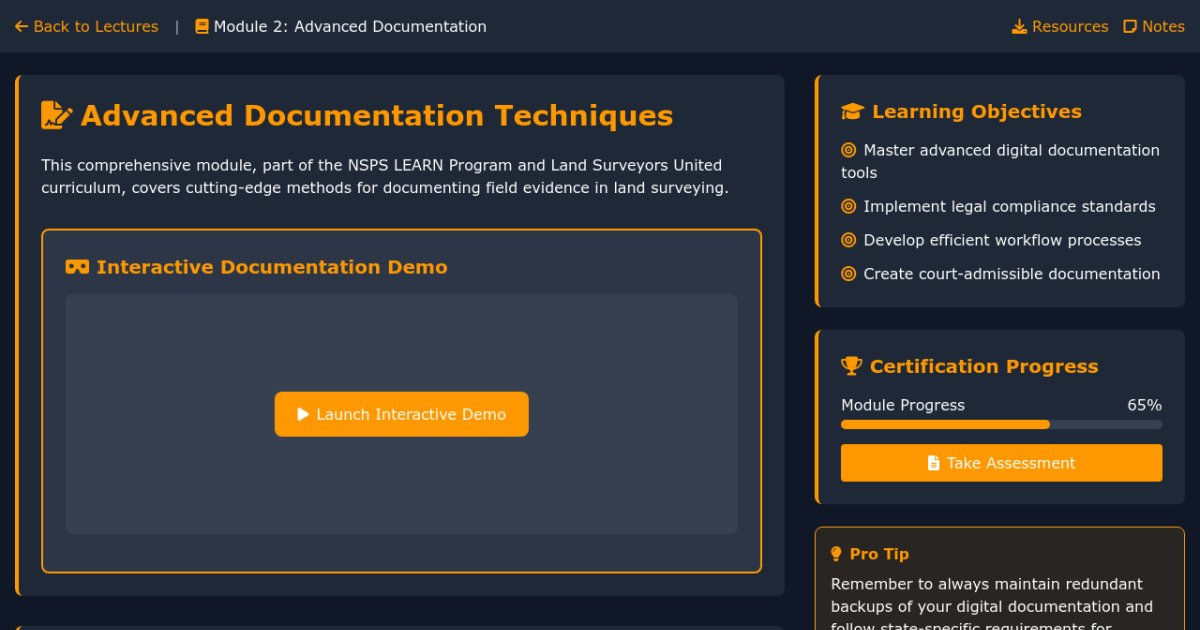Click the demo preview area
1200x630 pixels.
pos(401,340)
